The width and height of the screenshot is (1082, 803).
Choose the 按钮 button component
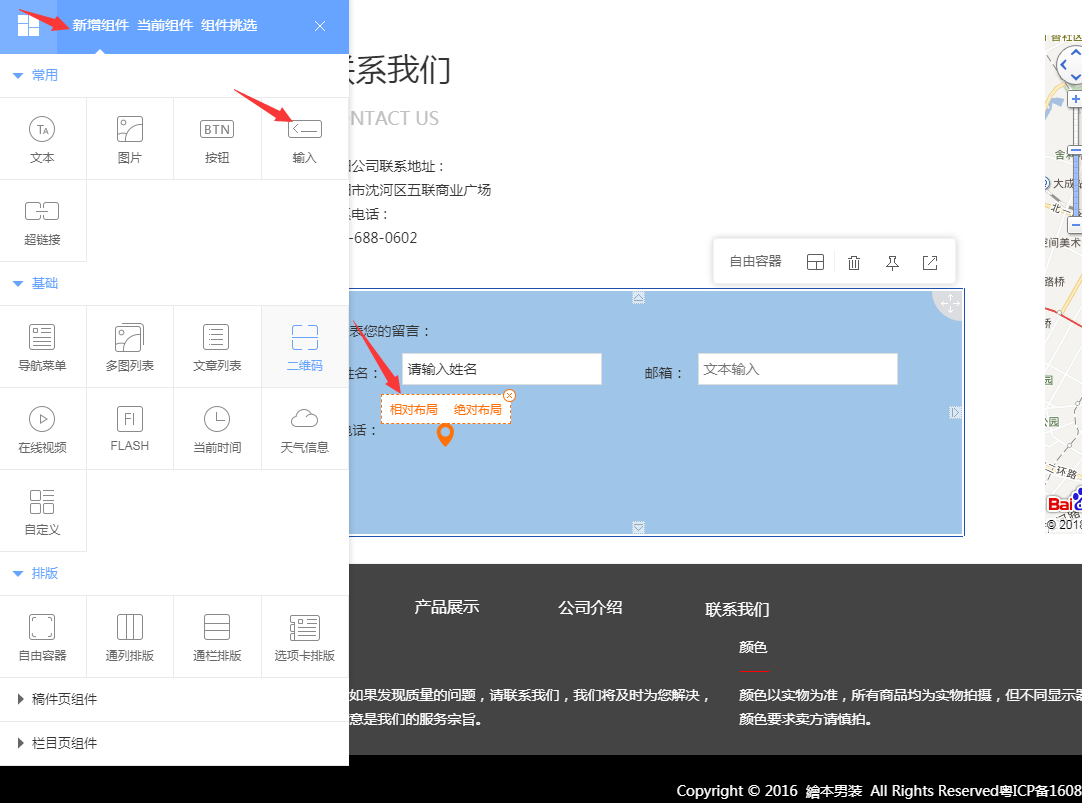pyautogui.click(x=217, y=138)
